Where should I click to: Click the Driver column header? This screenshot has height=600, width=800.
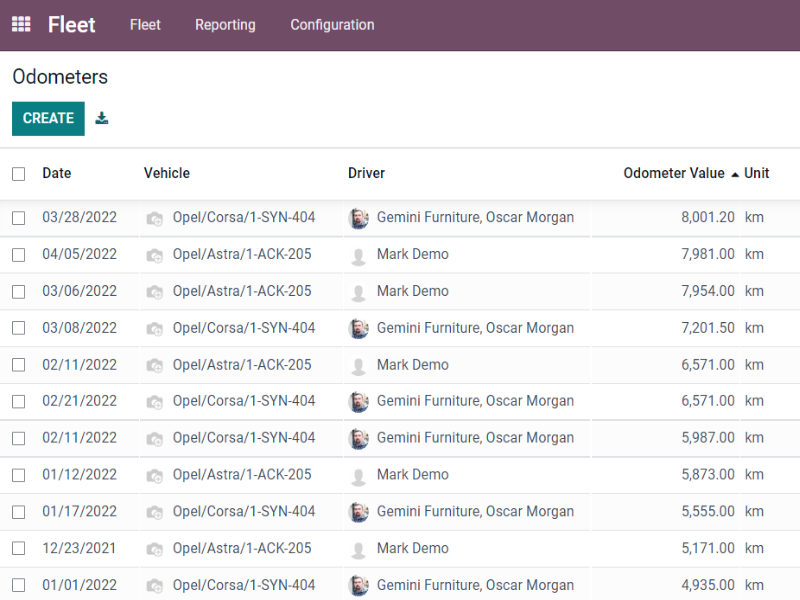pyautogui.click(x=366, y=173)
